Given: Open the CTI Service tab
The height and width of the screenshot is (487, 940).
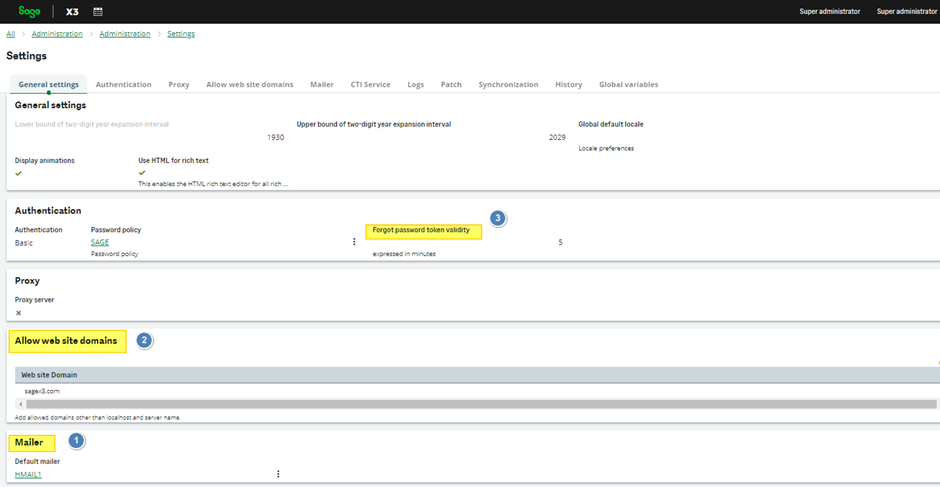Looking at the screenshot, I should pyautogui.click(x=370, y=85).
